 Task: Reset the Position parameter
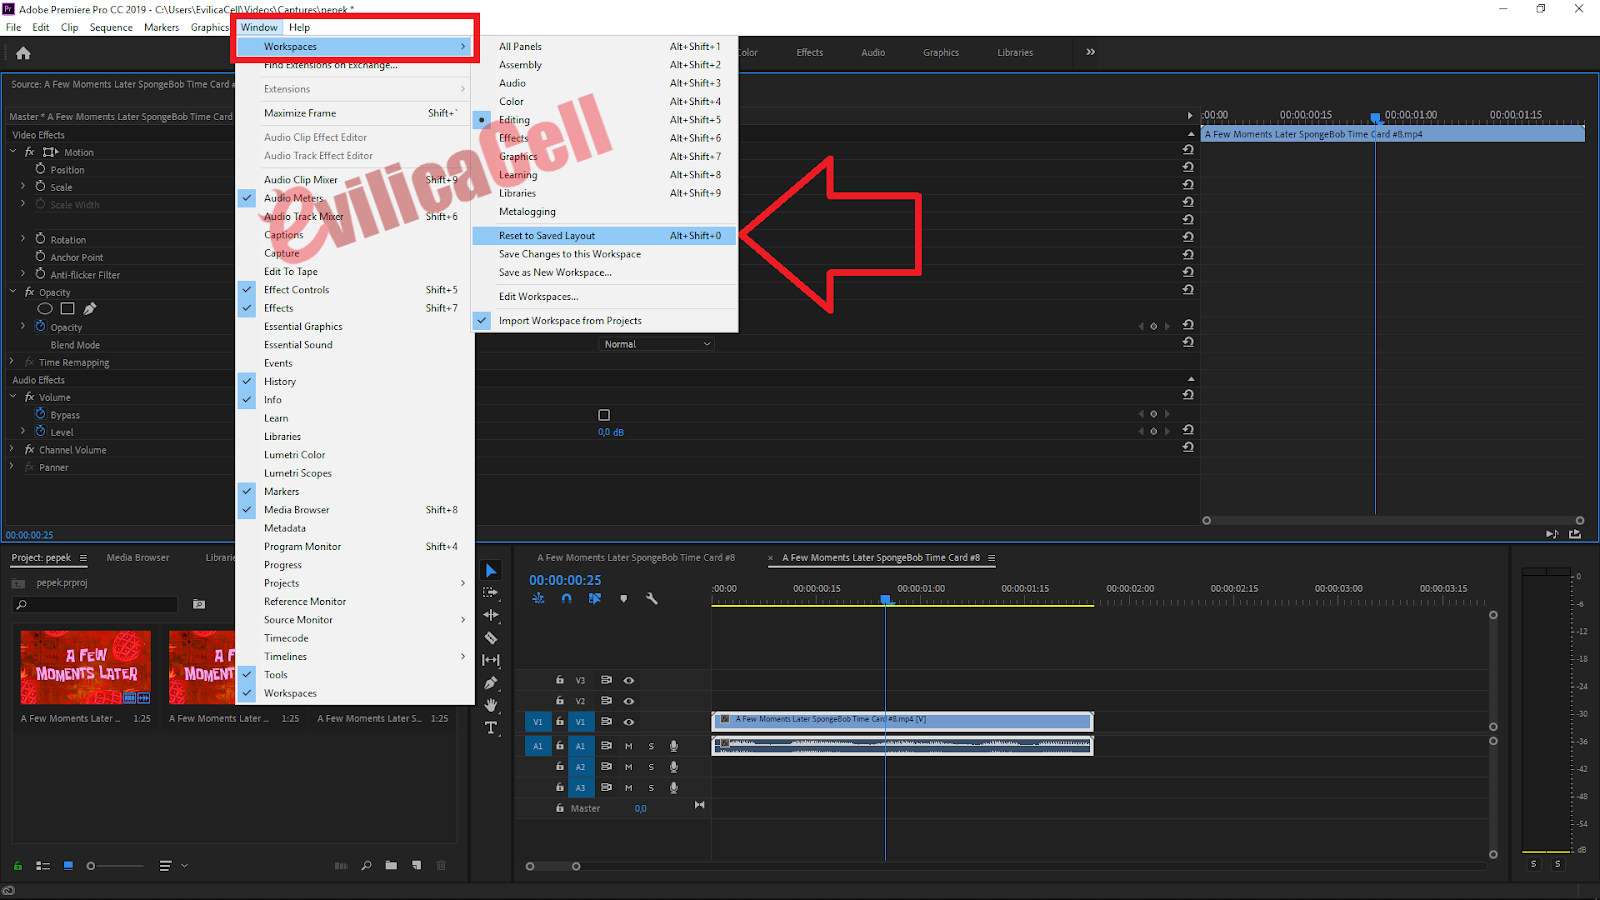pyautogui.click(x=1188, y=167)
